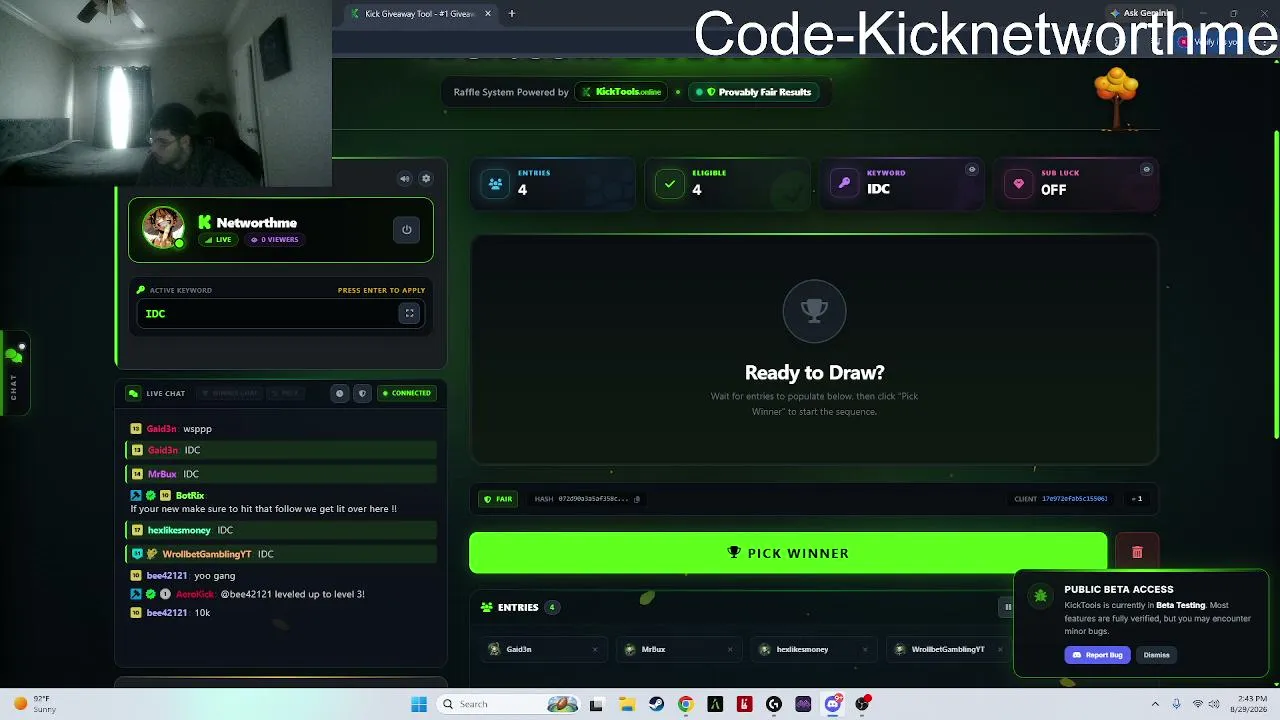This screenshot has height=720, width=1280.
Task: Open the Windows Start menu
Action: [x=419, y=704]
